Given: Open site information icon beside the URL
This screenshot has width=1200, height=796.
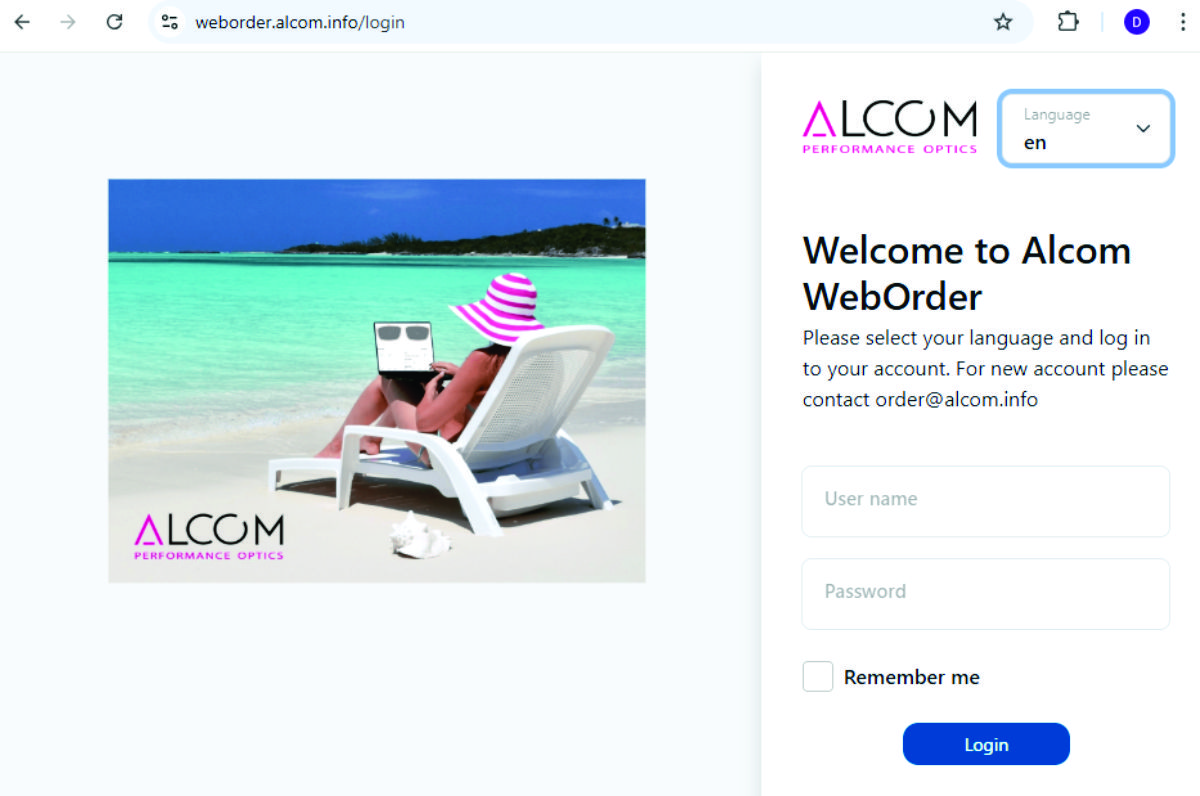Looking at the screenshot, I should [170, 22].
